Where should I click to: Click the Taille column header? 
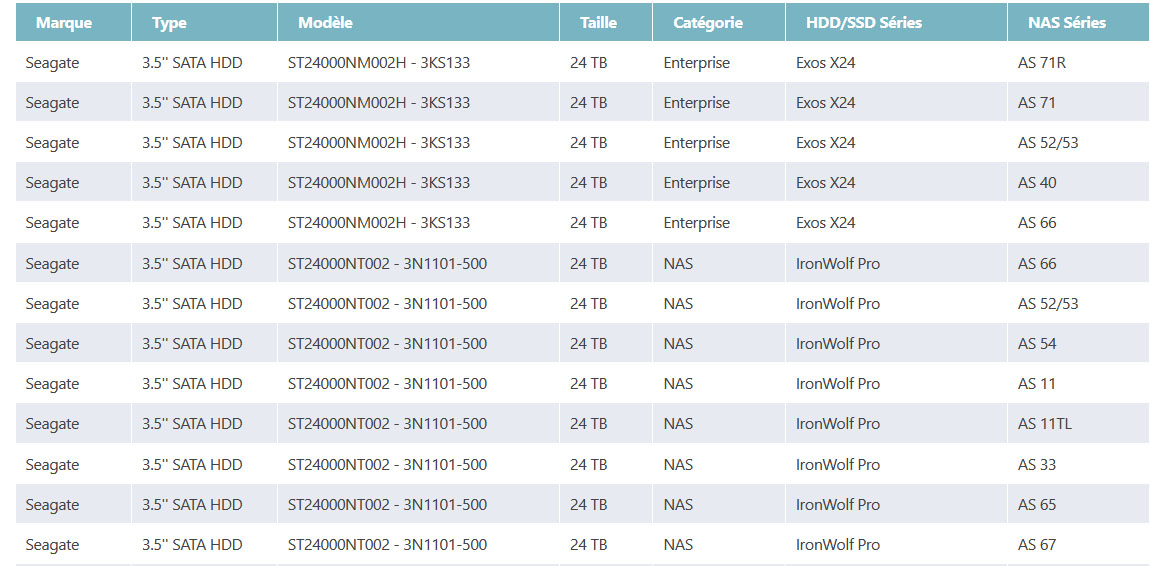pyautogui.click(x=598, y=22)
